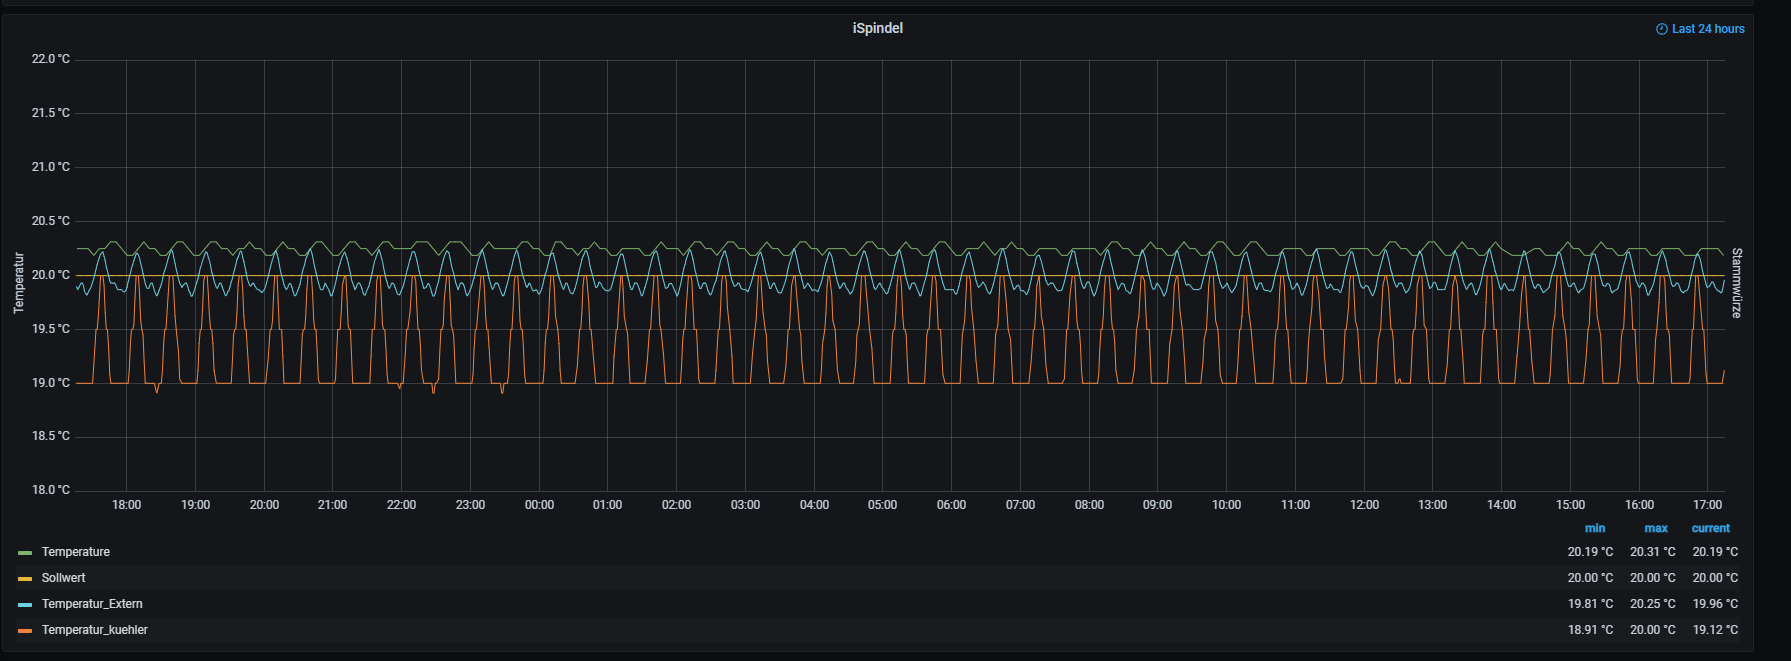Click the orange Temperatur_kuehler color swatch

point(25,631)
